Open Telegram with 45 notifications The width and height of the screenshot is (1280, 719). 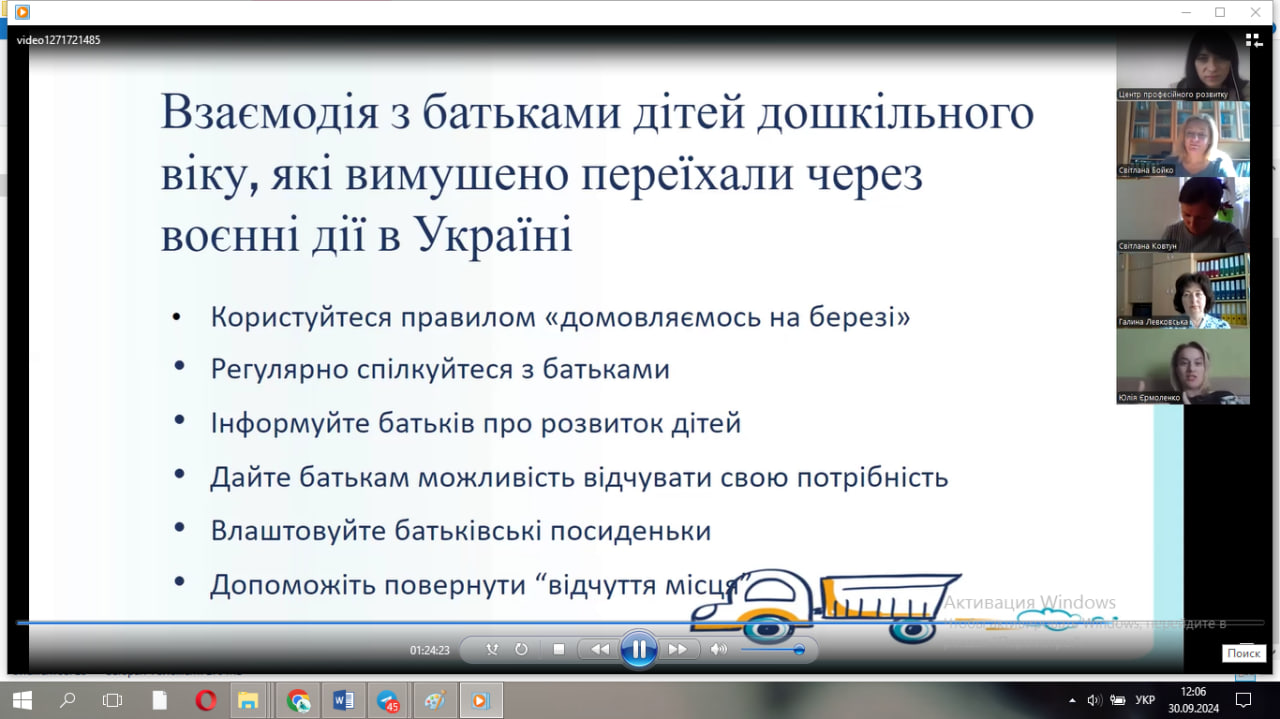tap(389, 700)
